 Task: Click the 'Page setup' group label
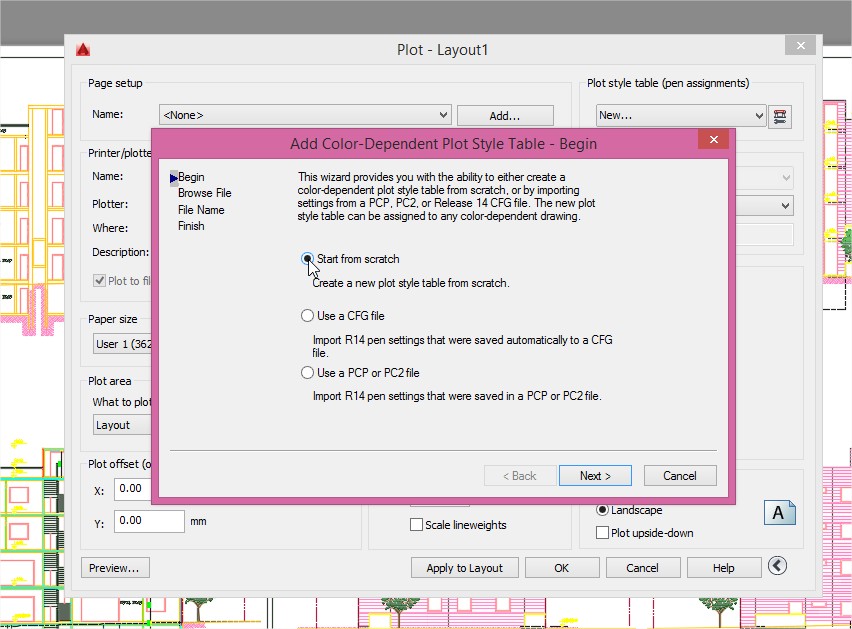(x=115, y=83)
